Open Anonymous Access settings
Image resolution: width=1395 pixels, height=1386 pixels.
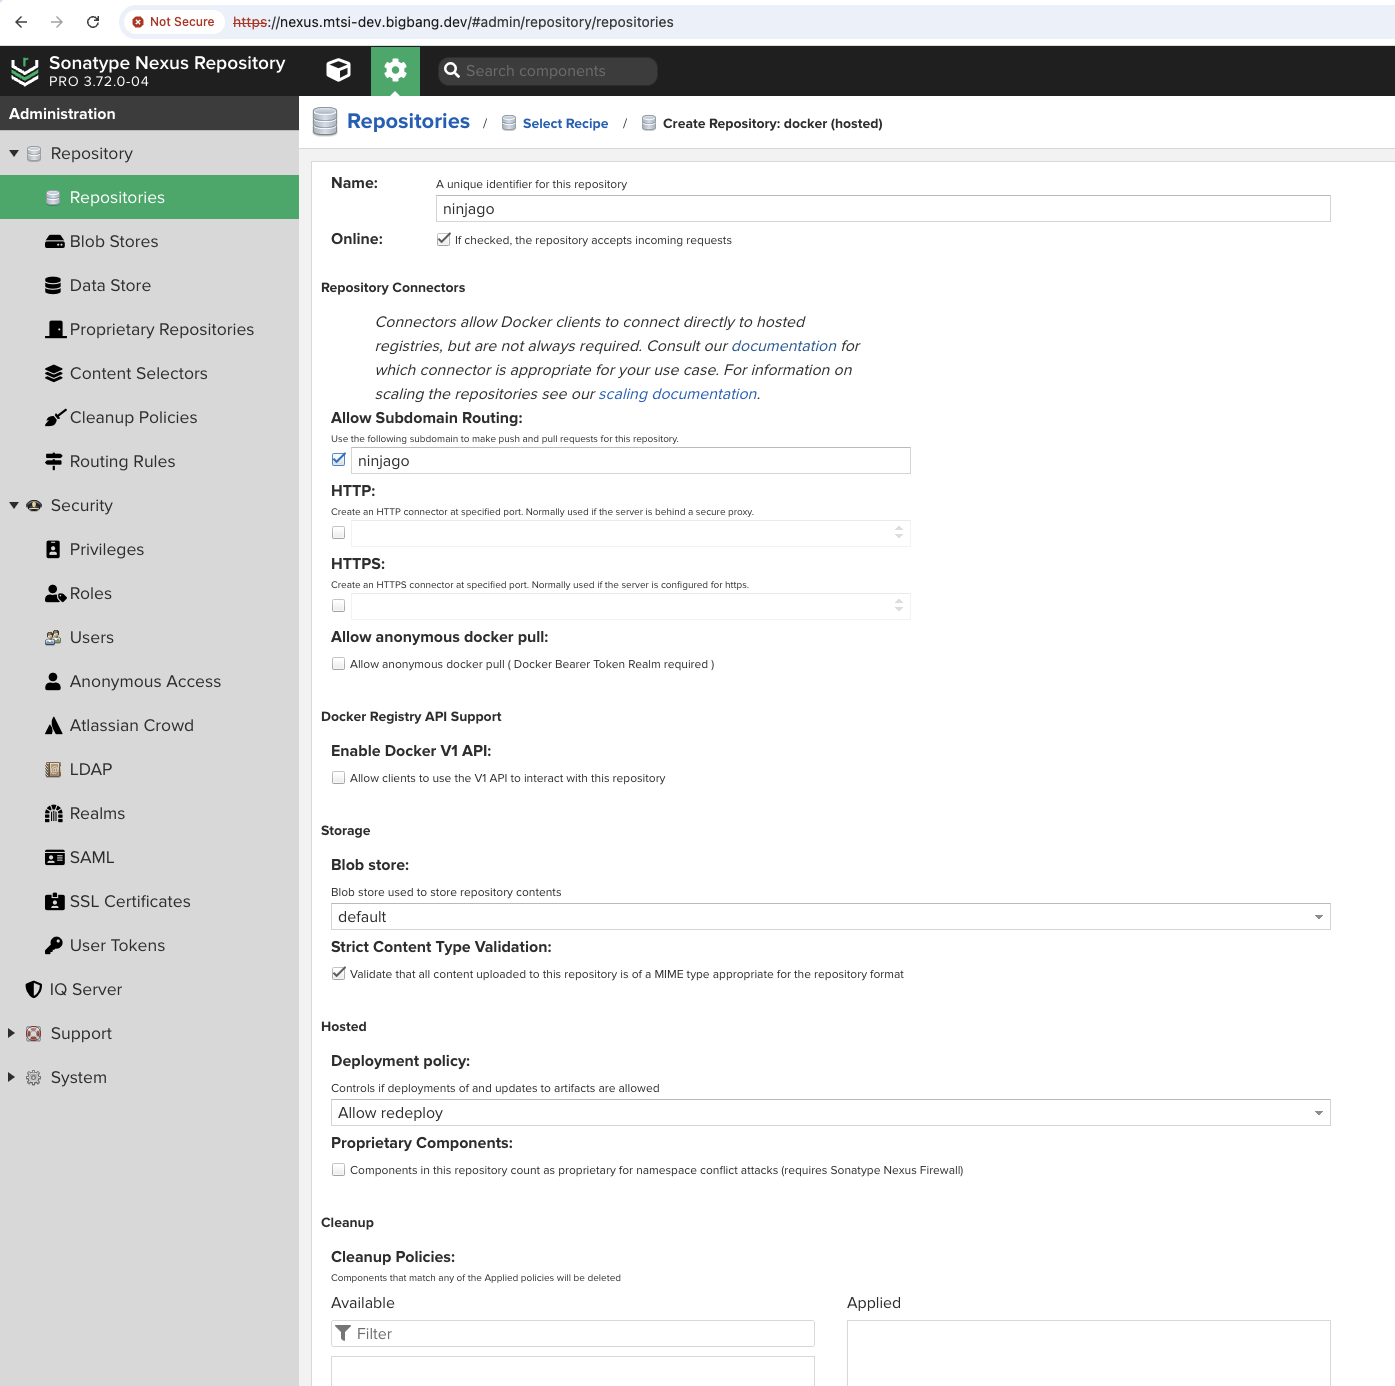click(x=149, y=681)
